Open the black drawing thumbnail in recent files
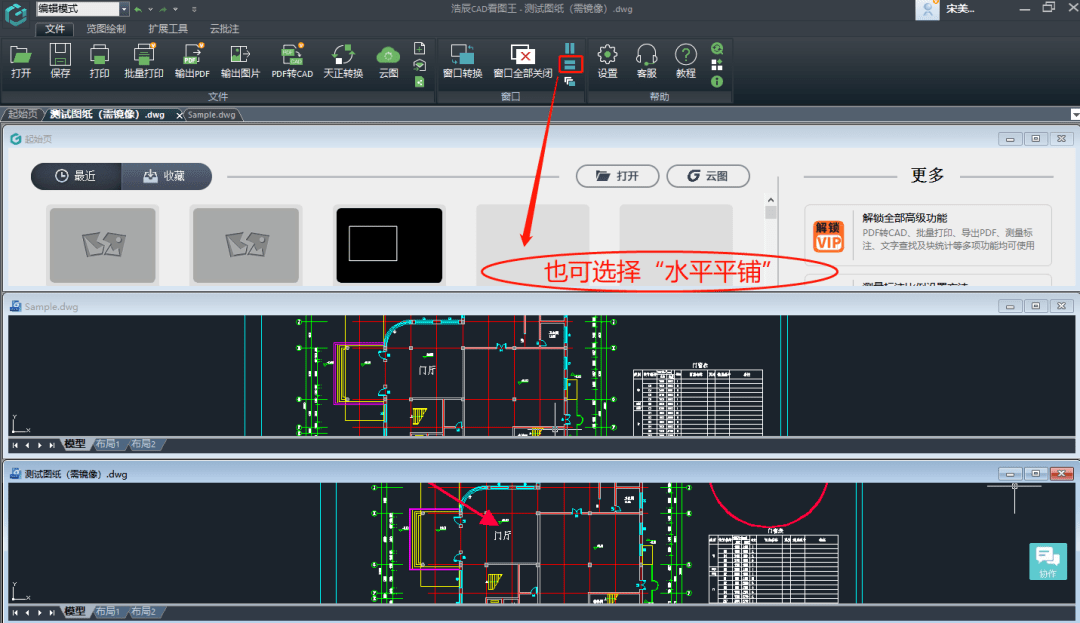This screenshot has width=1080, height=623. click(389, 245)
